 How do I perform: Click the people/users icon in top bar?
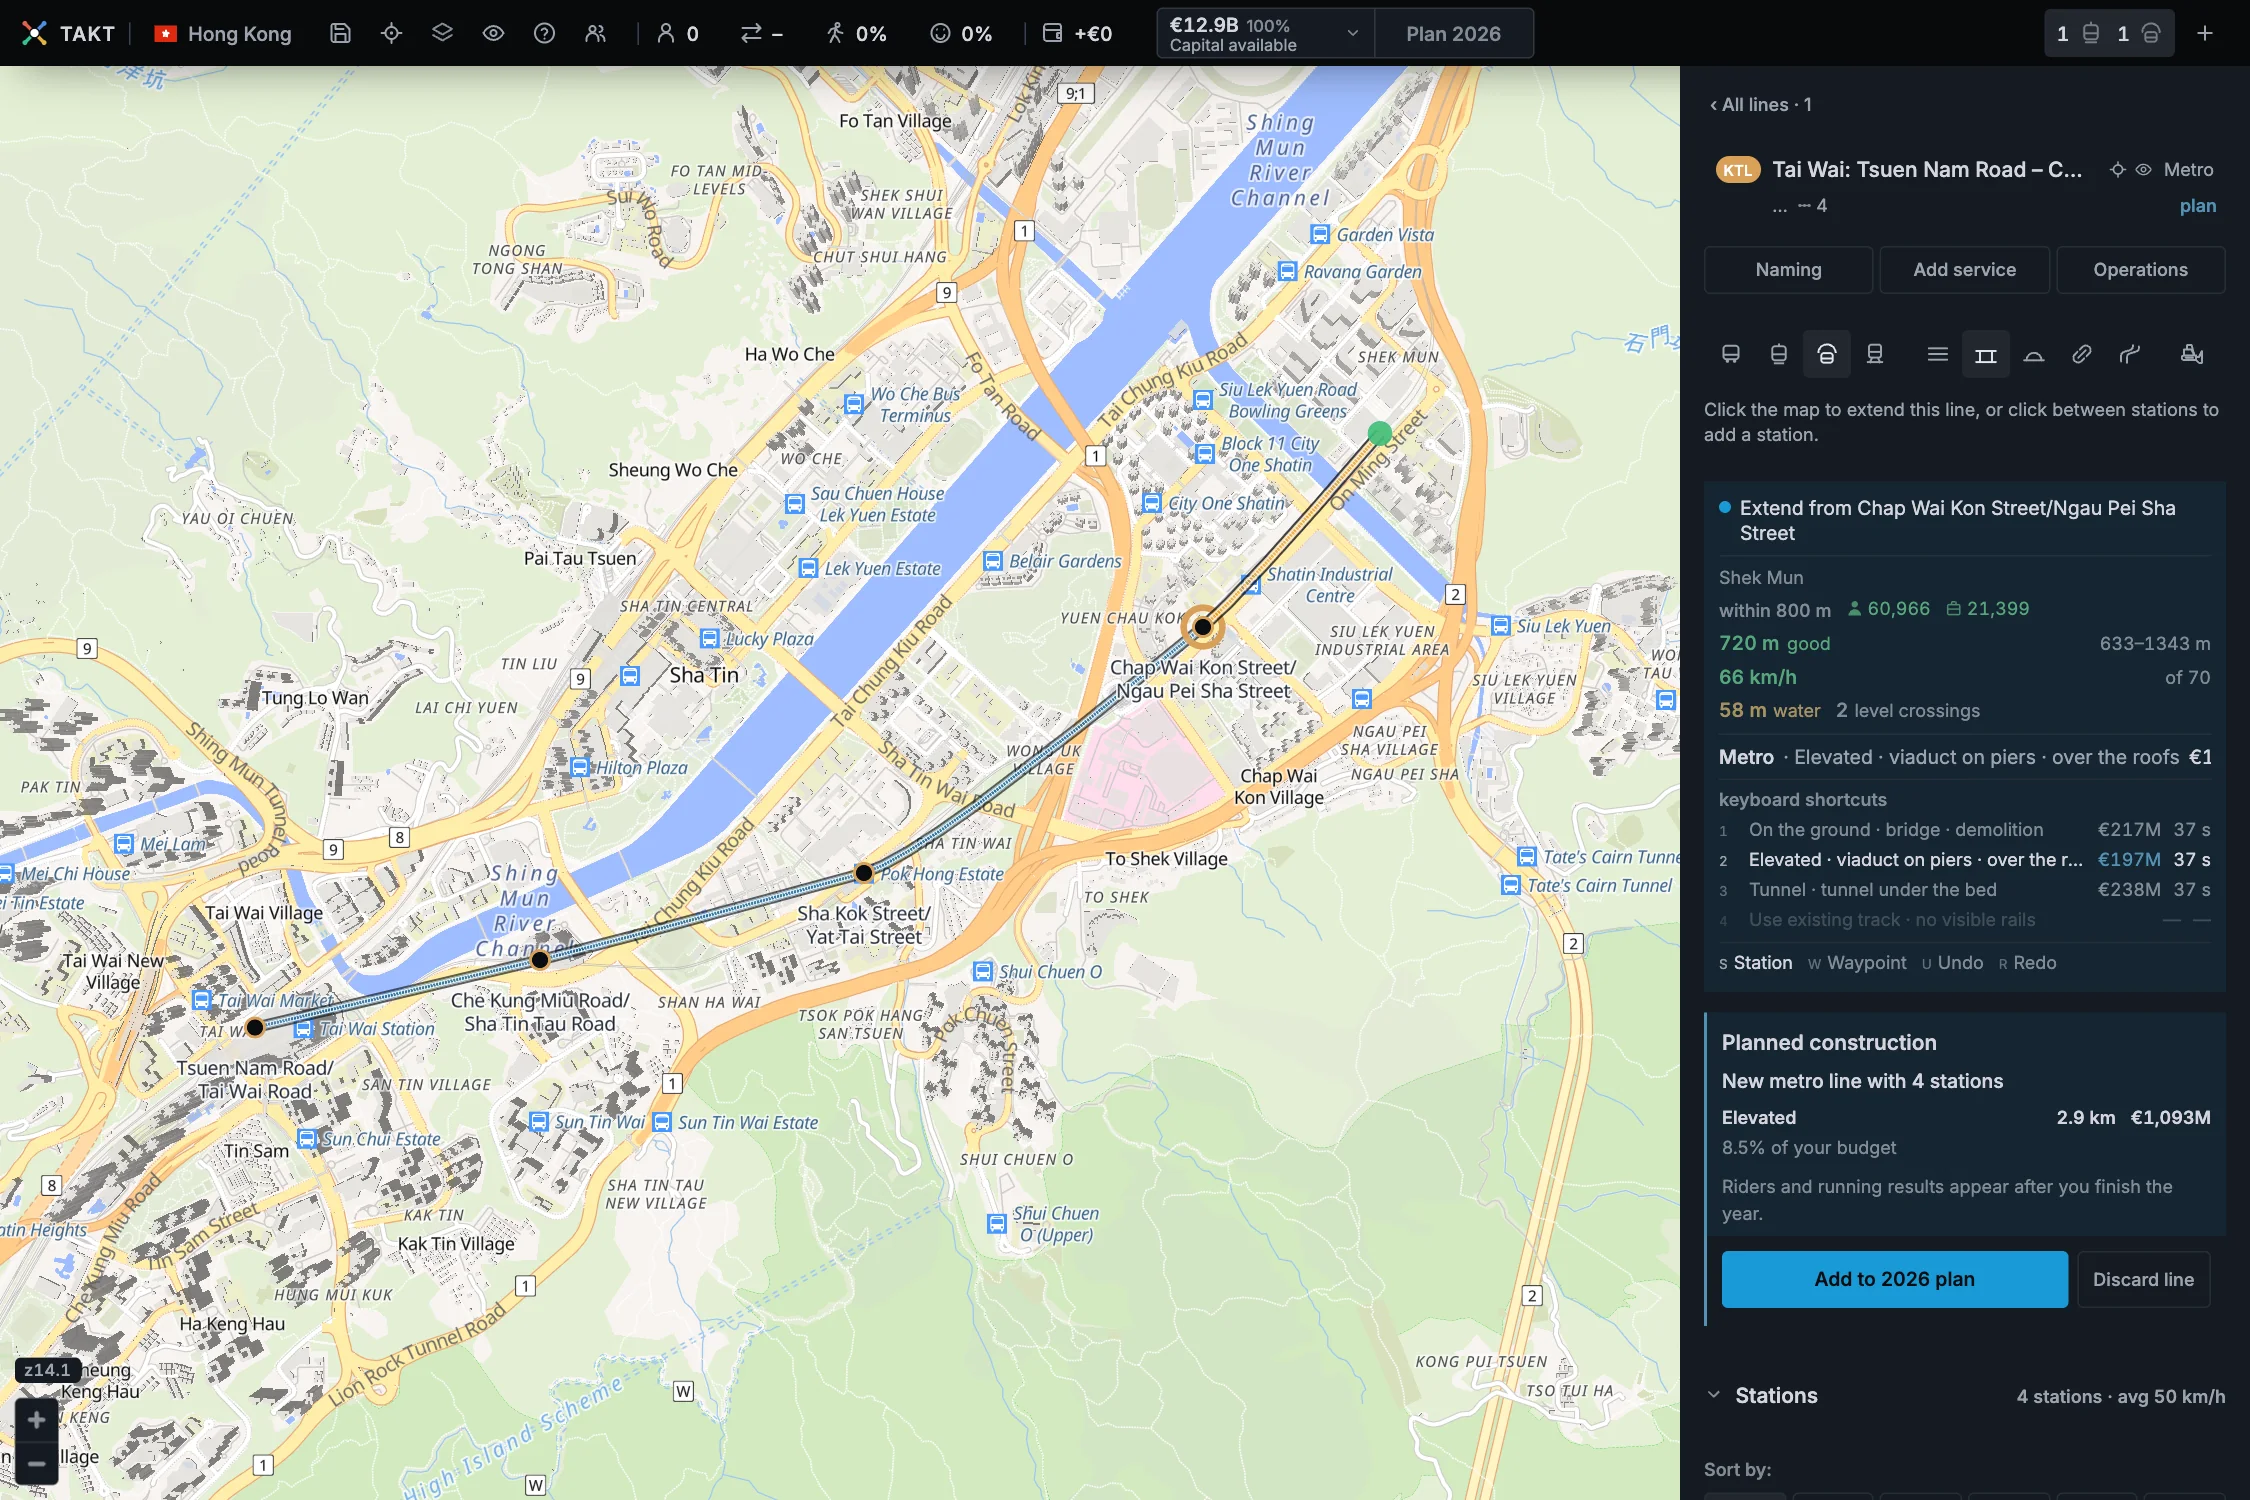click(595, 33)
